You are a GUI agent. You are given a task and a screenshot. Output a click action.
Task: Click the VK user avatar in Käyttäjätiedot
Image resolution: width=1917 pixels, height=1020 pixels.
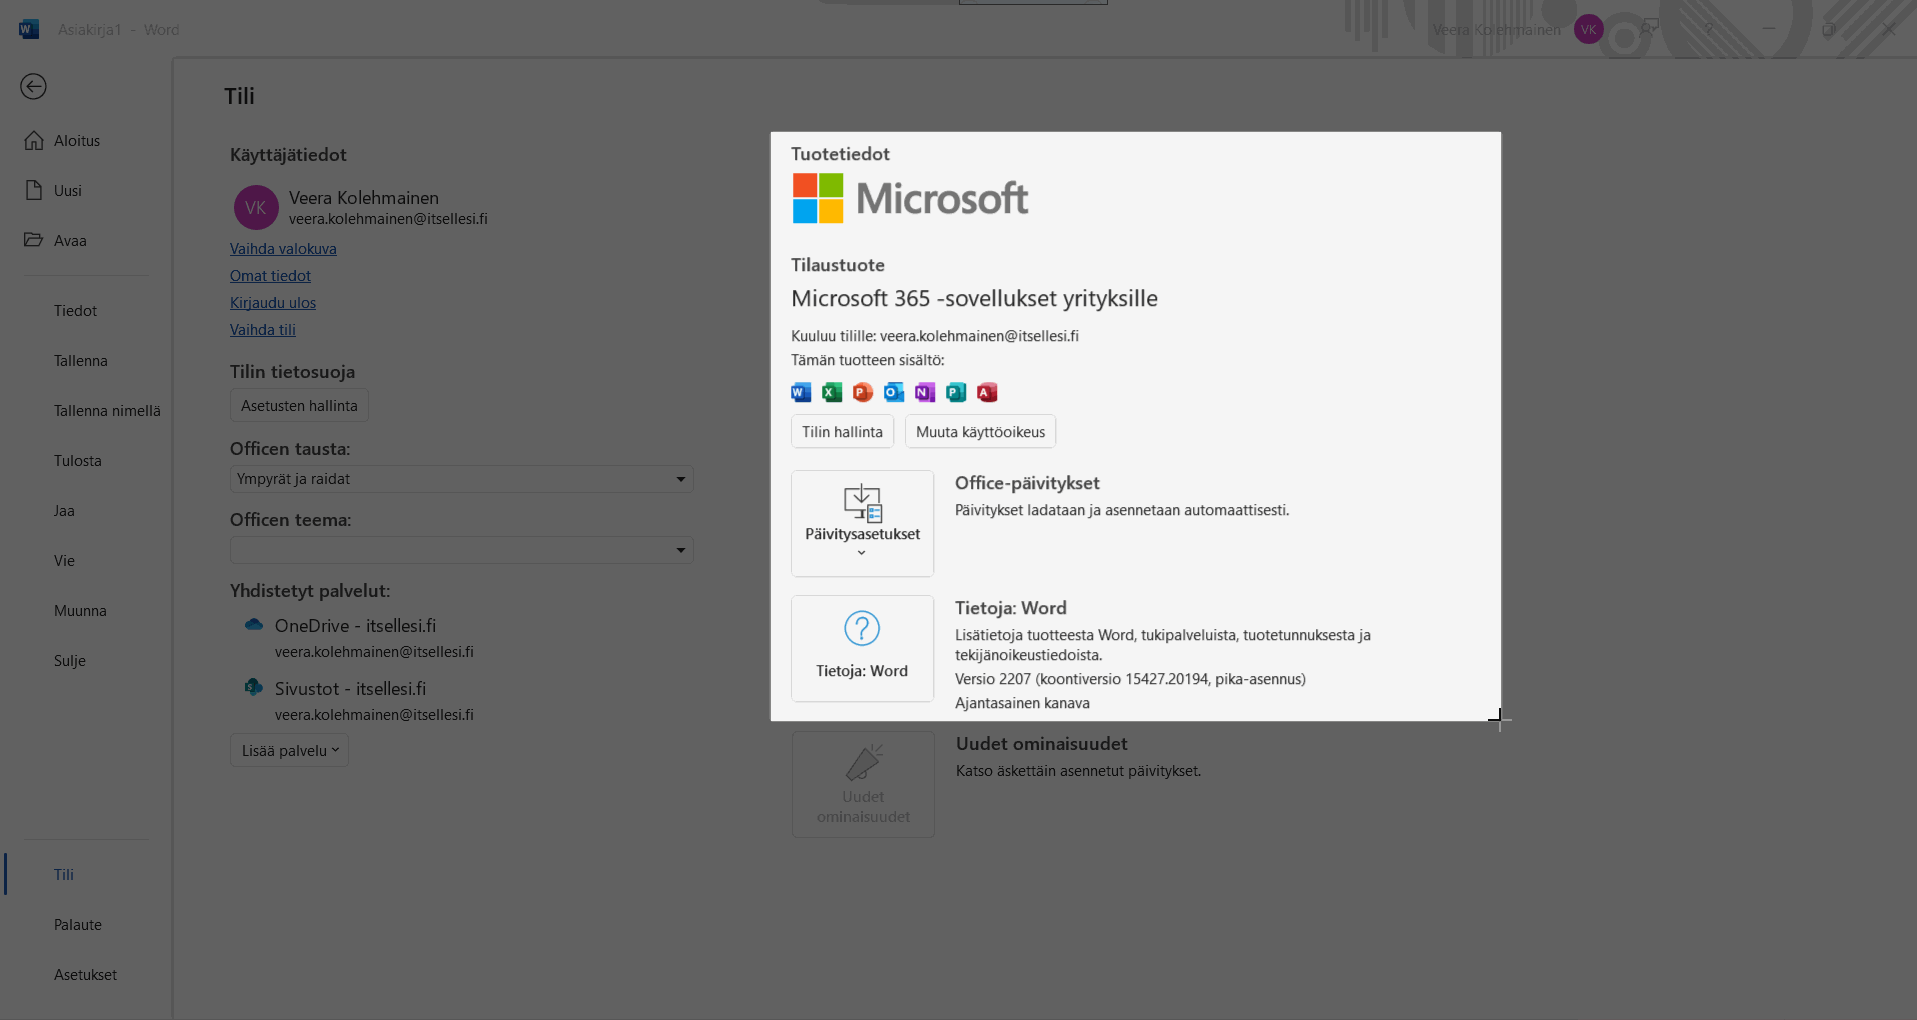coord(256,208)
